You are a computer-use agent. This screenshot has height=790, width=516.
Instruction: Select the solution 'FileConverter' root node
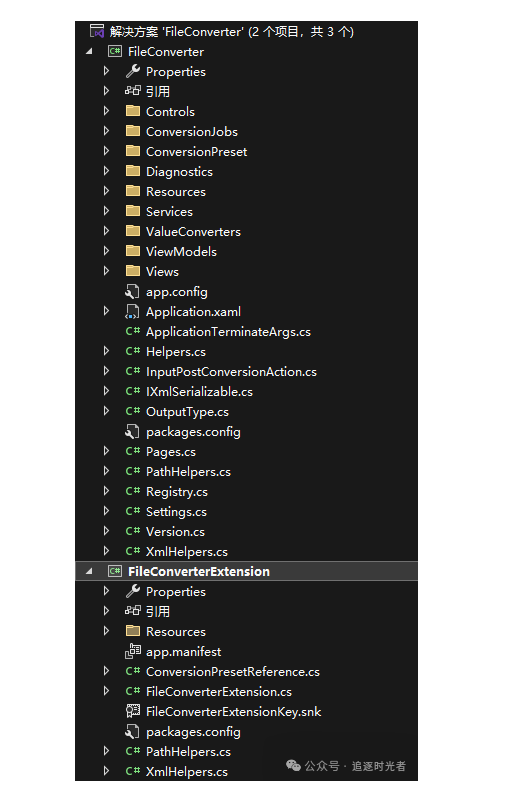click(232, 32)
